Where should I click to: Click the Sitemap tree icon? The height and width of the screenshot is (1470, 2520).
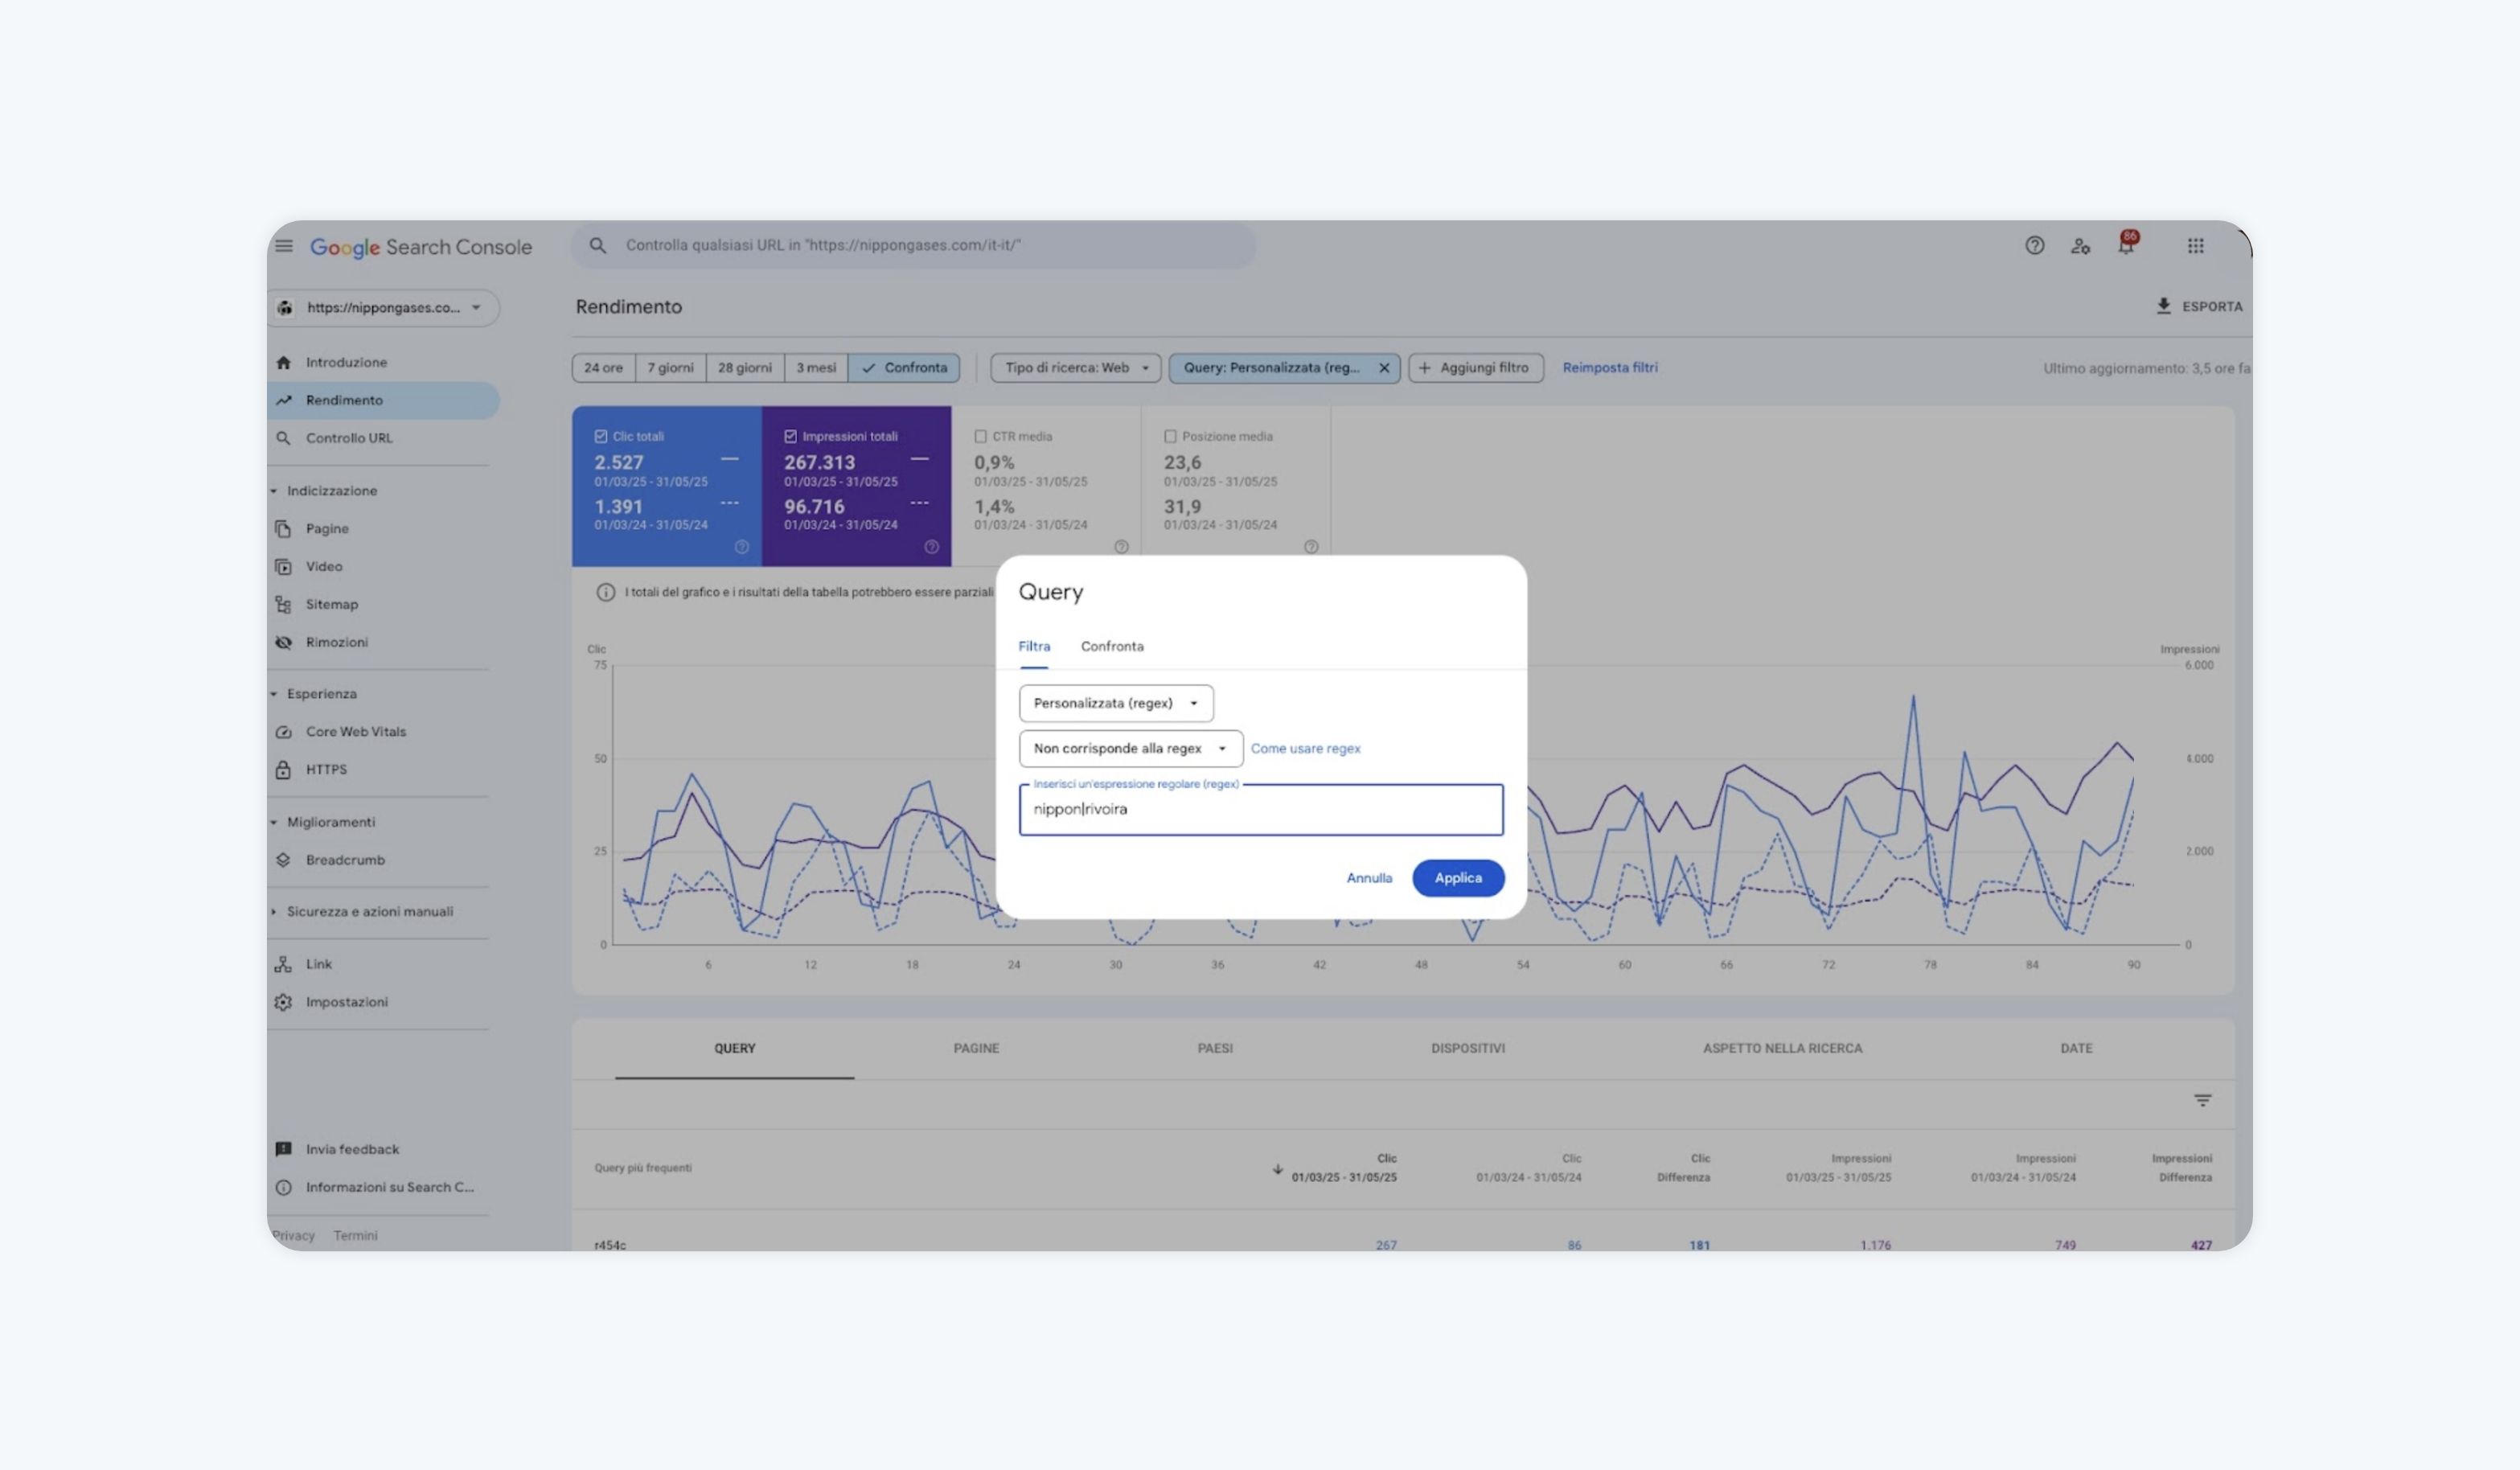284,604
